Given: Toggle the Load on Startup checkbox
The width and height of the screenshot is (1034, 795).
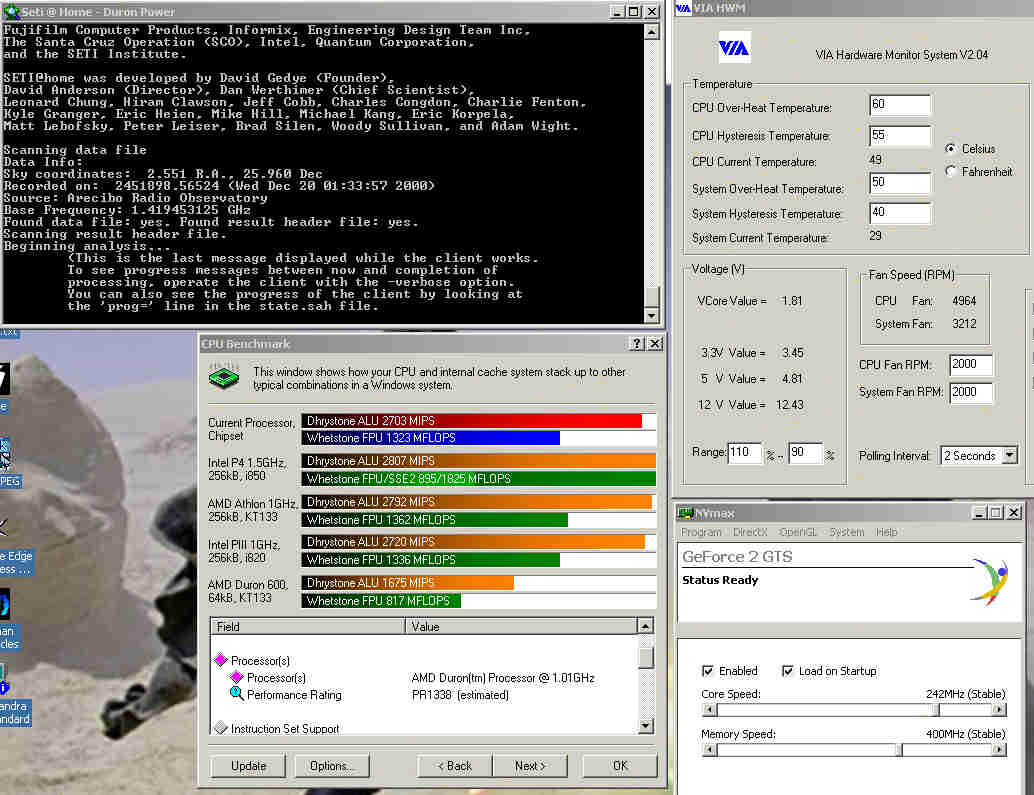Looking at the screenshot, I should point(787,671).
